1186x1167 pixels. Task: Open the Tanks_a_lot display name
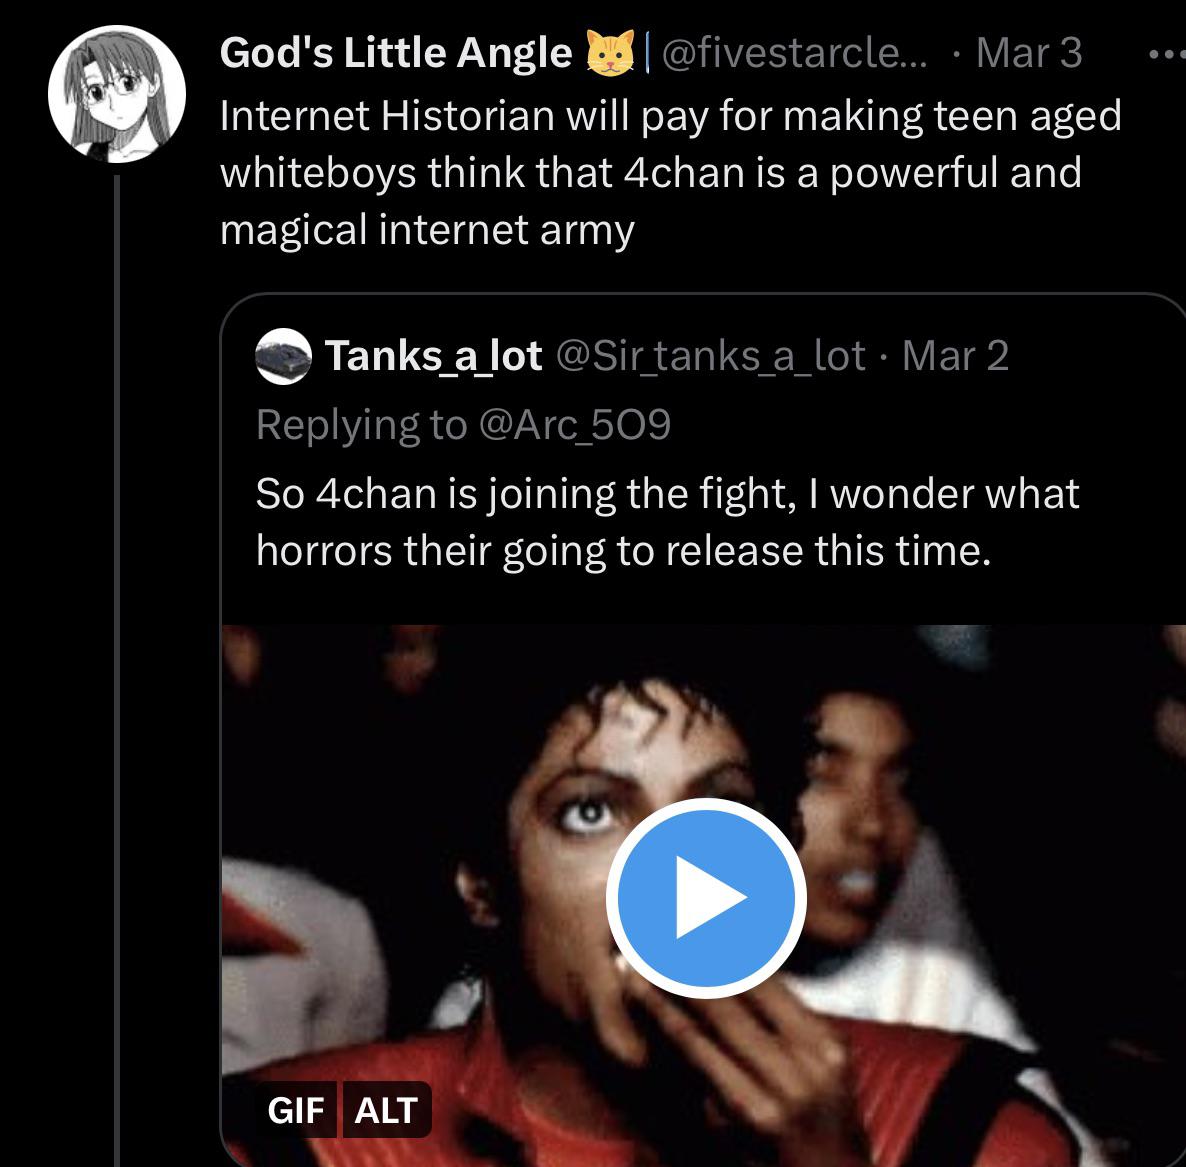click(433, 356)
